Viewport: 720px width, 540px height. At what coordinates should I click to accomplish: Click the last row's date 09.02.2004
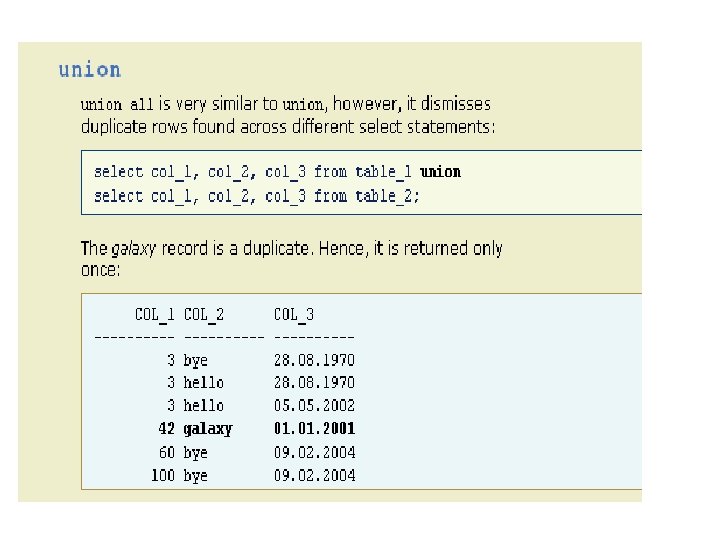tap(314, 476)
